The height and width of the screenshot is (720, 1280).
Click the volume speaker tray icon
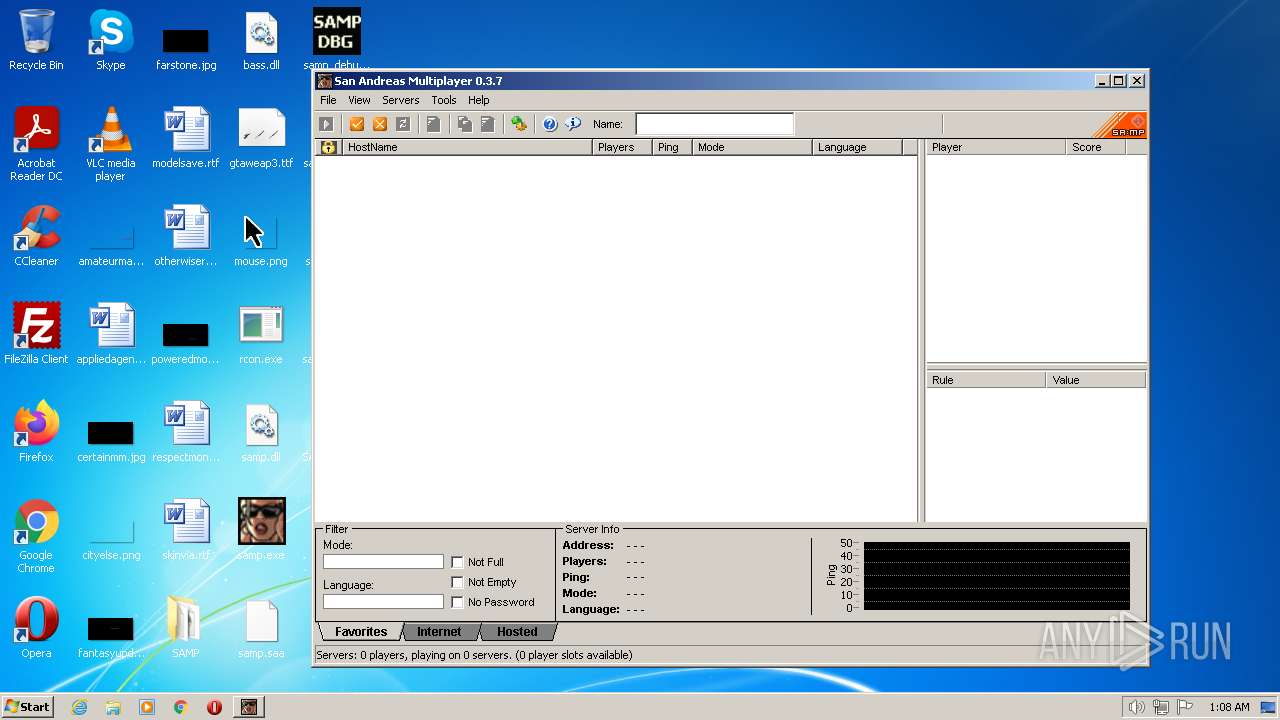tap(1136, 707)
